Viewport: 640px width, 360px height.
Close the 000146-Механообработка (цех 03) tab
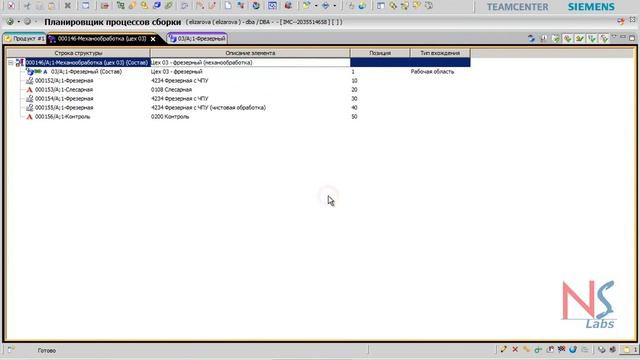(153, 39)
